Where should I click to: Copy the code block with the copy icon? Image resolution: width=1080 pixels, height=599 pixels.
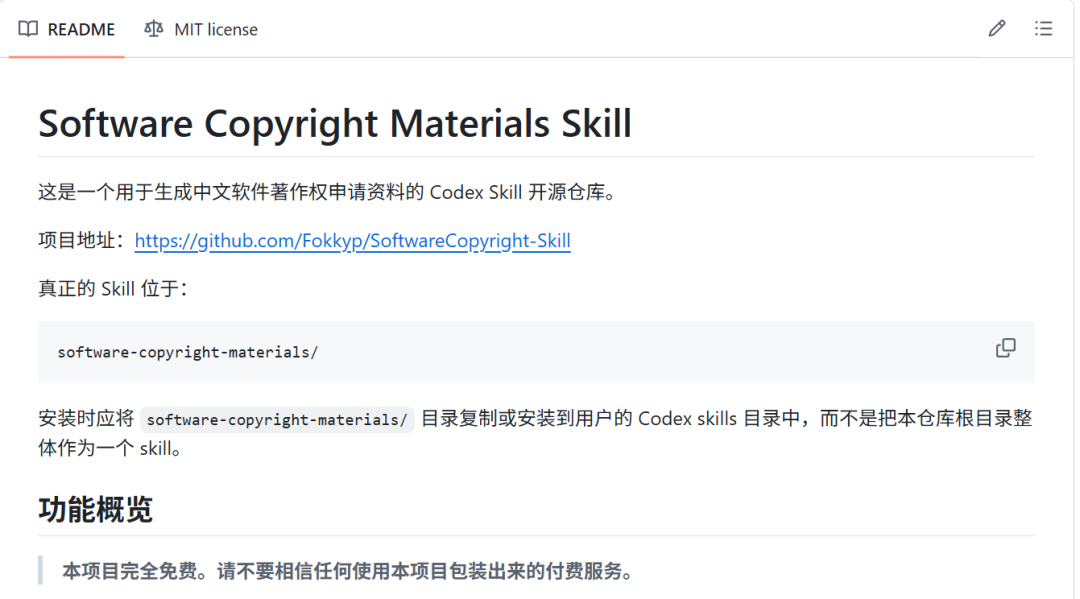tap(1006, 348)
